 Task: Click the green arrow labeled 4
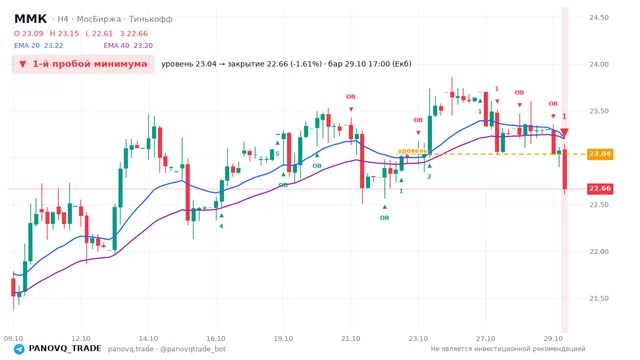(x=221, y=216)
